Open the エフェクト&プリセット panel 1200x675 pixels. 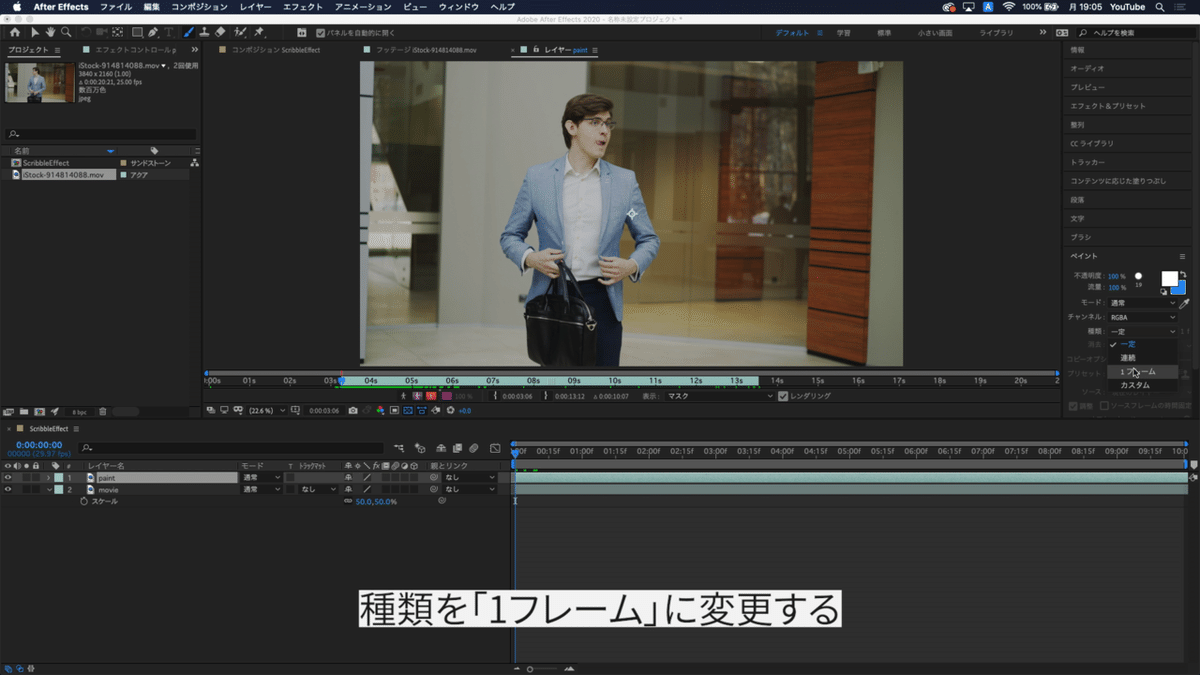point(1108,106)
